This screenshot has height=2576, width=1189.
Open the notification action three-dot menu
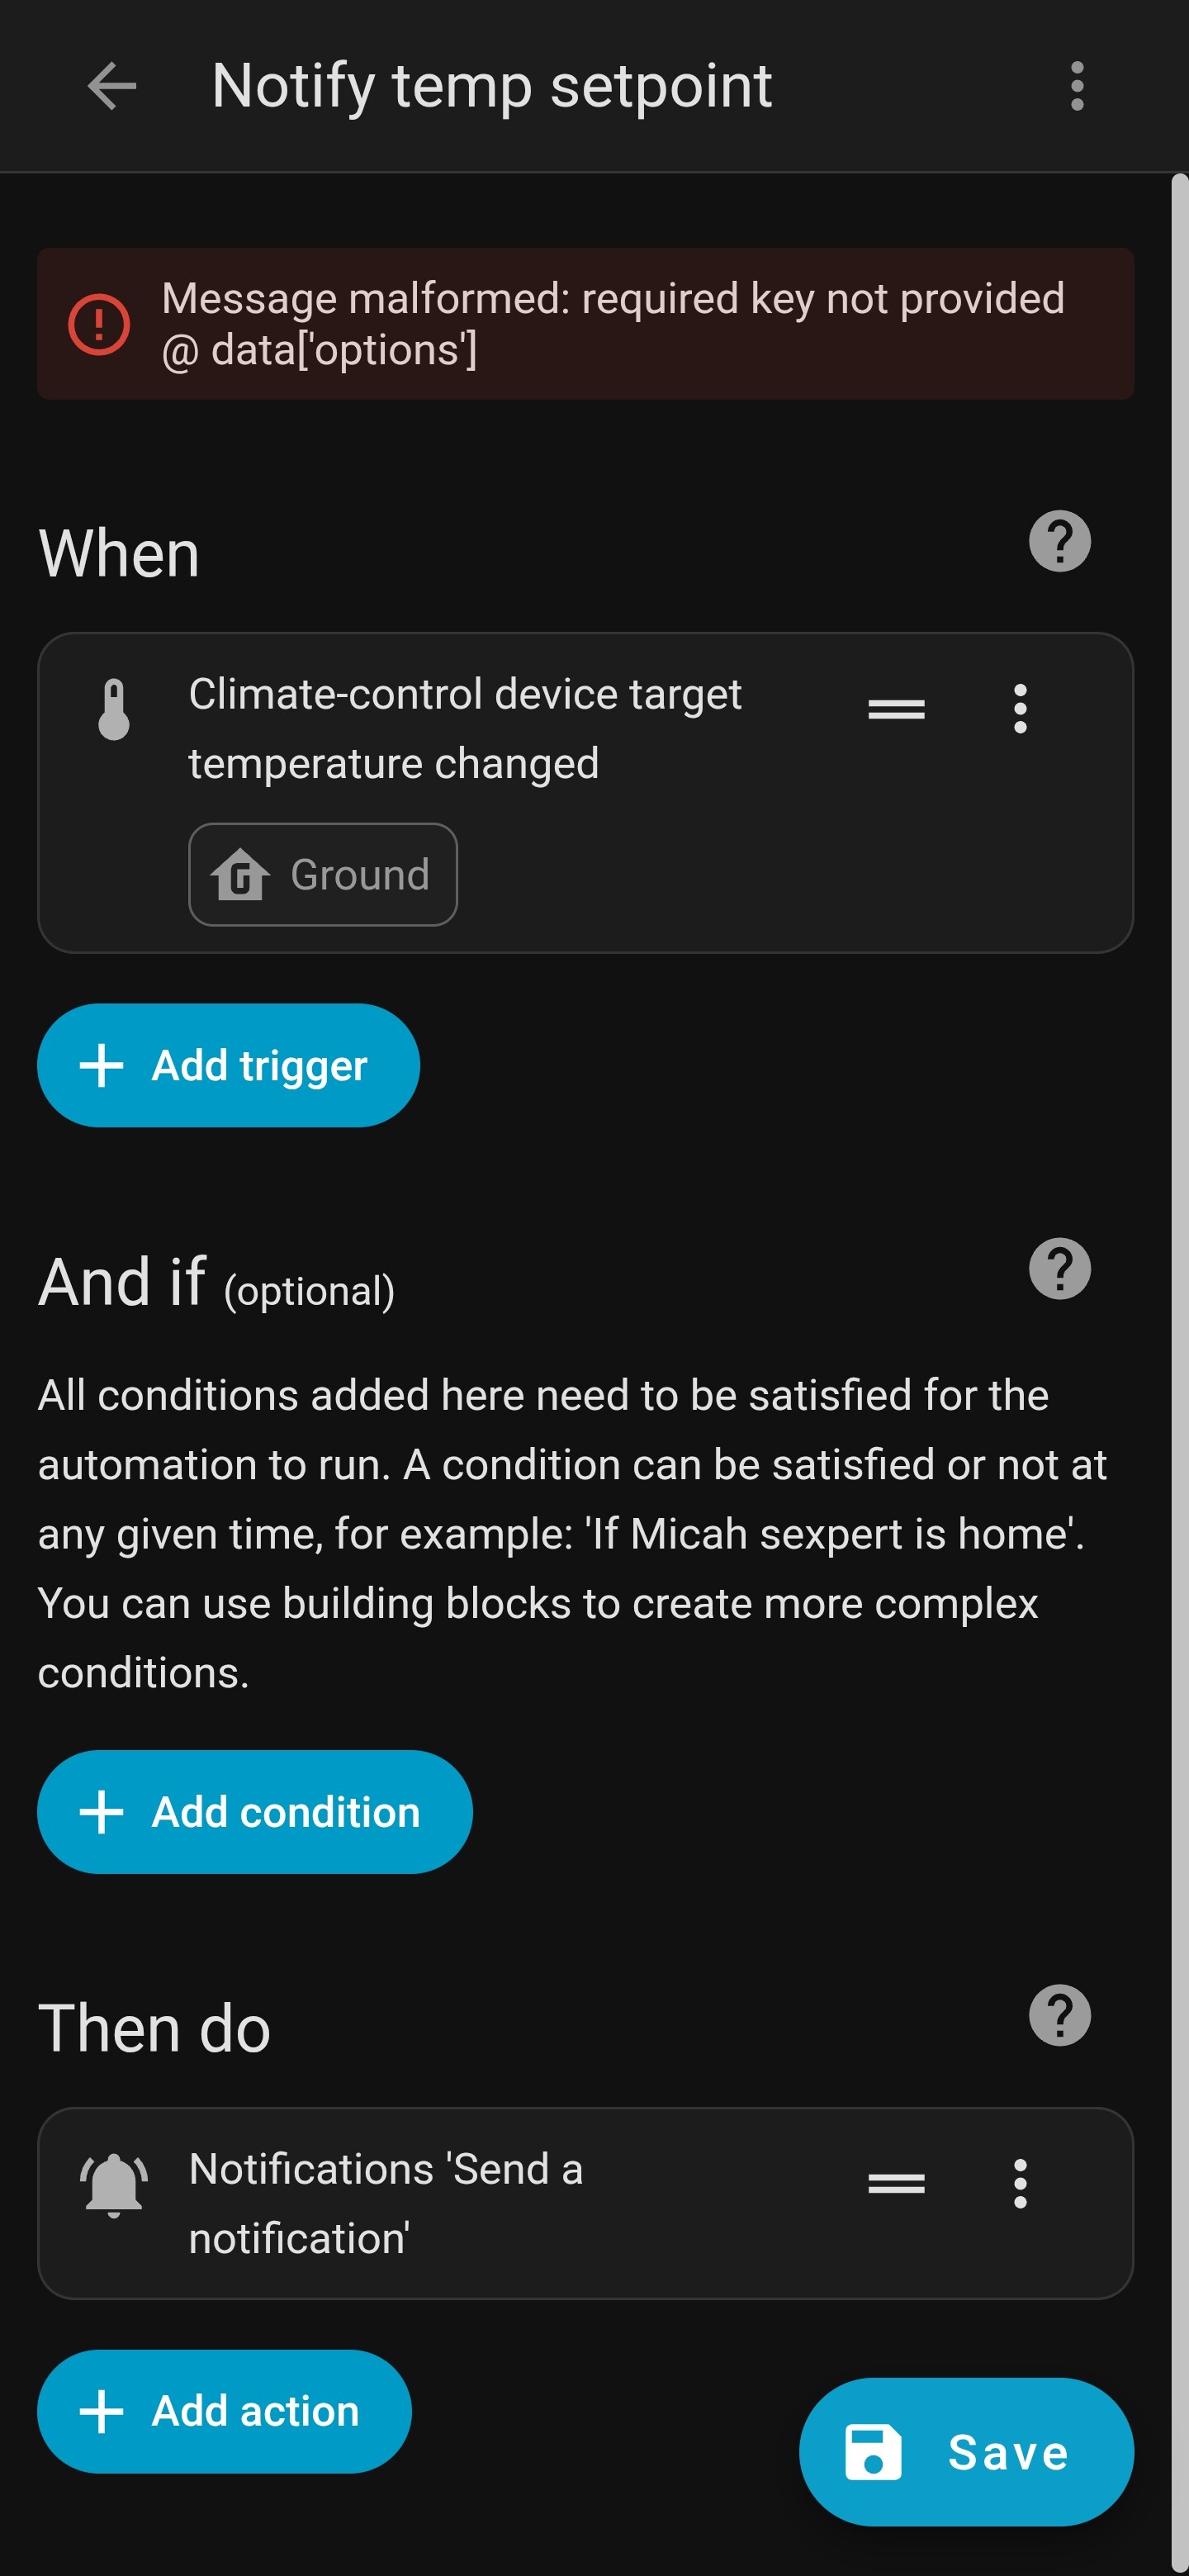click(x=1019, y=2183)
